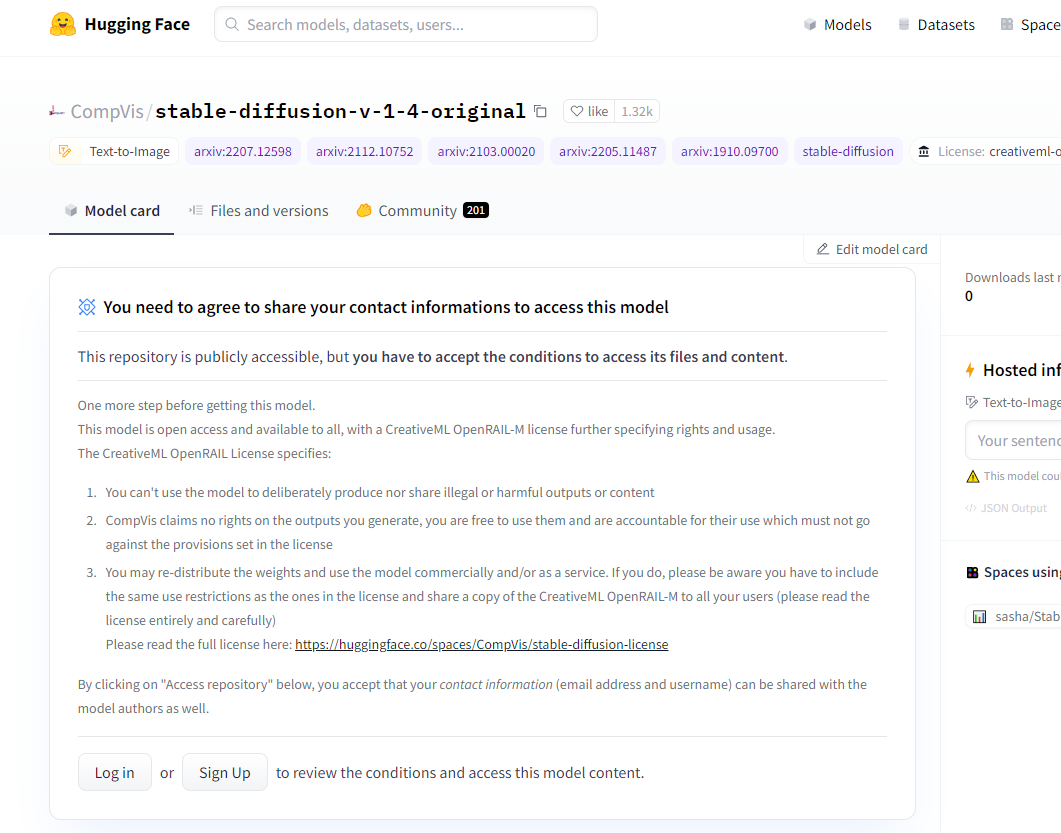The image size is (1061, 833).
Task: Click the Sign Up button
Action: click(x=225, y=772)
